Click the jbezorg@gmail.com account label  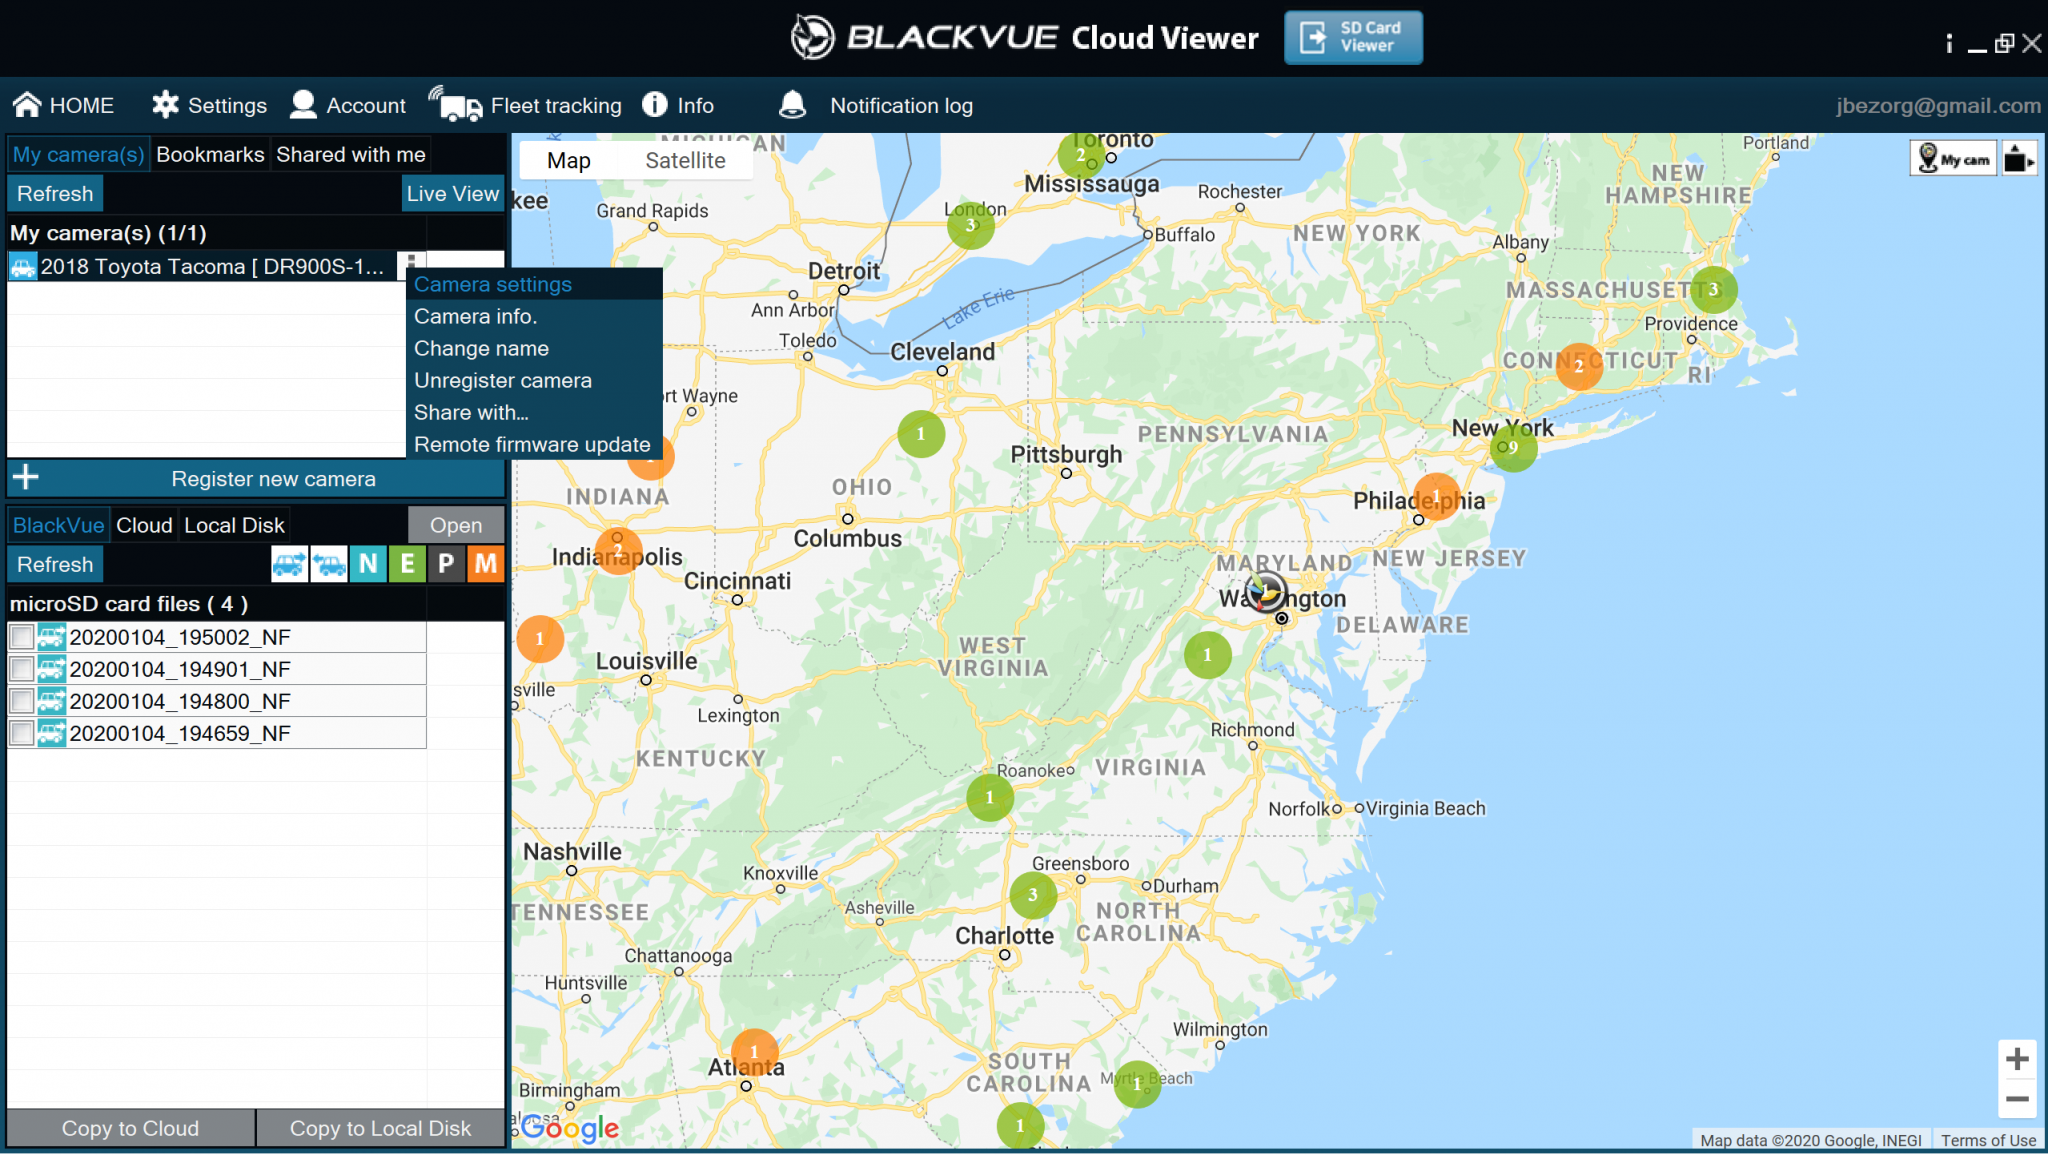(x=1938, y=105)
